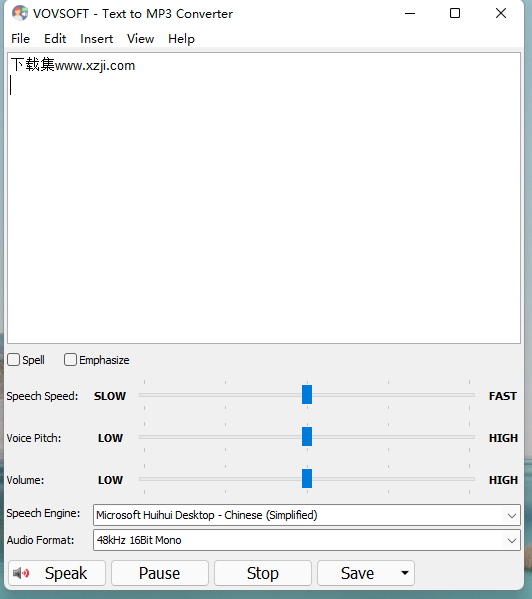
Task: Click the FAST label beside the speed slider
Action: coord(503,396)
